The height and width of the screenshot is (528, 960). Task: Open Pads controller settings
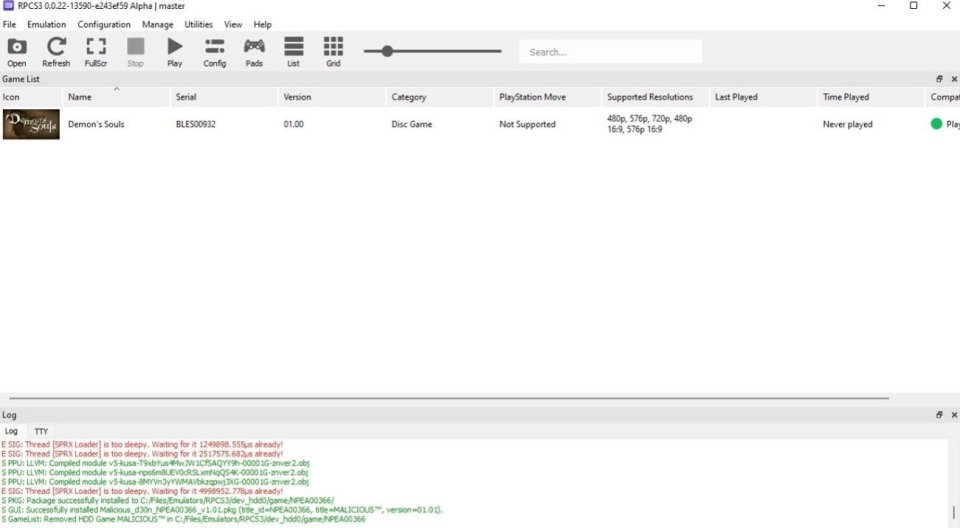pos(254,51)
